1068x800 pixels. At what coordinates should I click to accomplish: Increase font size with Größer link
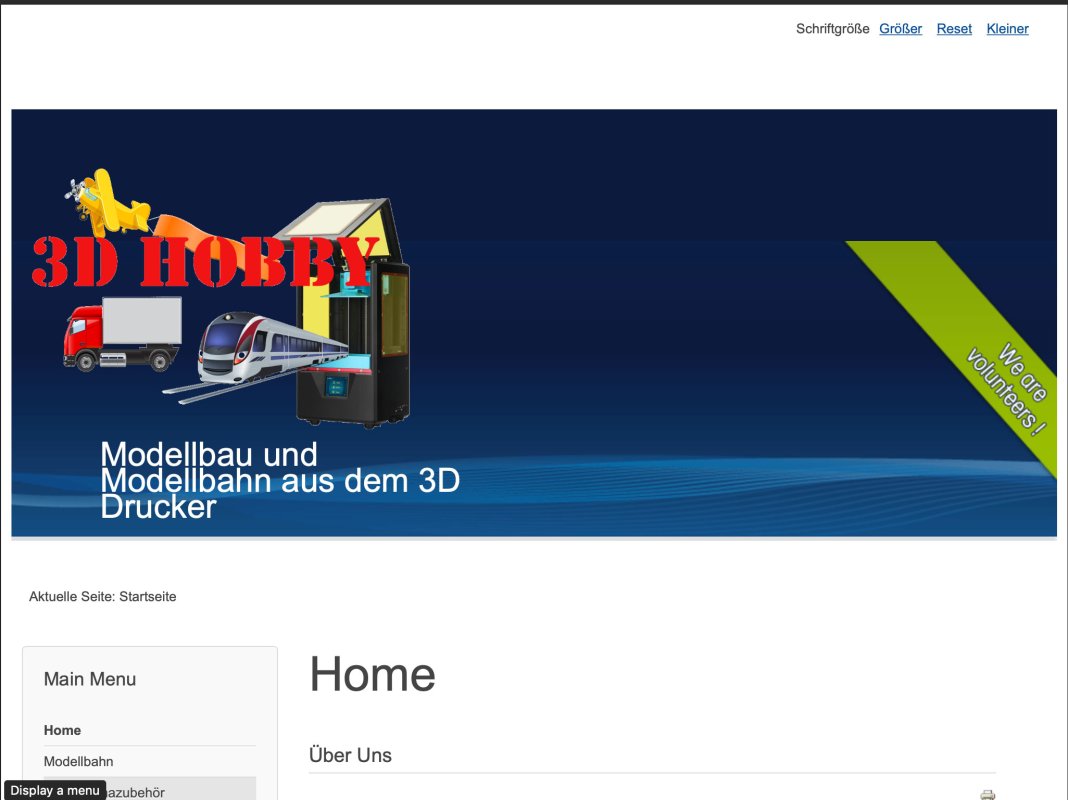(x=900, y=29)
